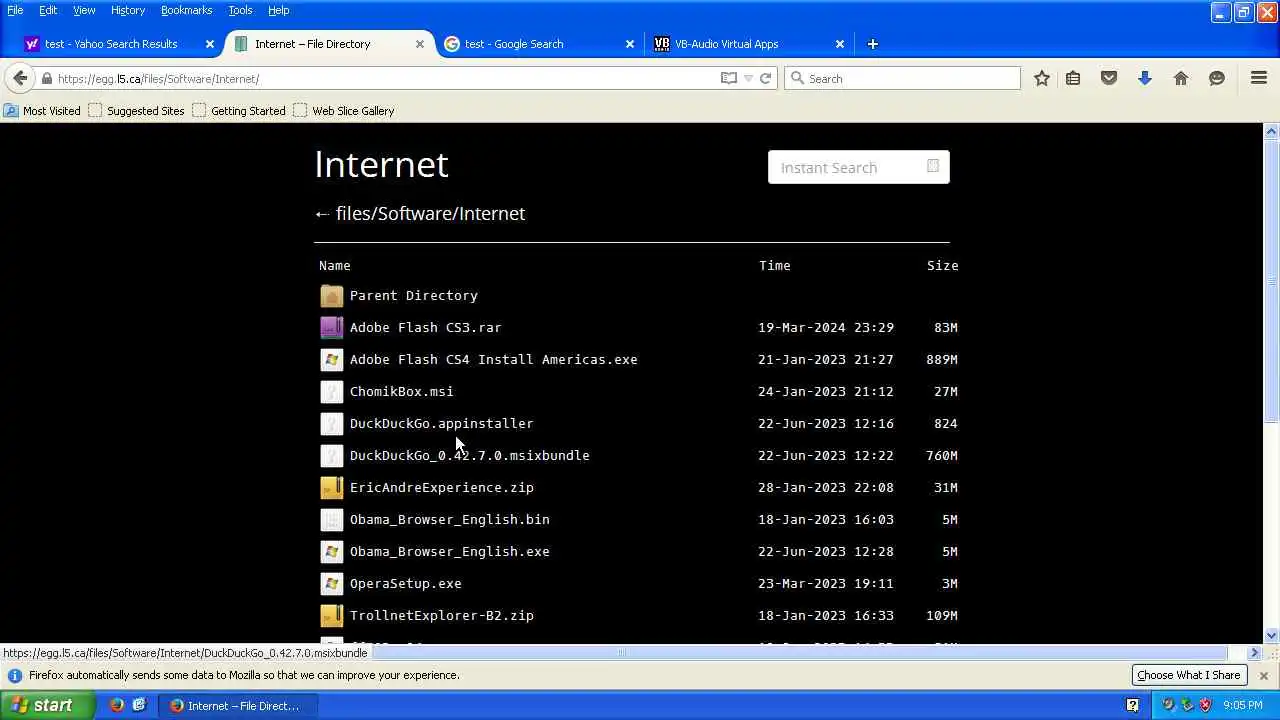Click the ChomikBox.msi file icon
The width and height of the screenshot is (1280, 720).
click(x=331, y=391)
